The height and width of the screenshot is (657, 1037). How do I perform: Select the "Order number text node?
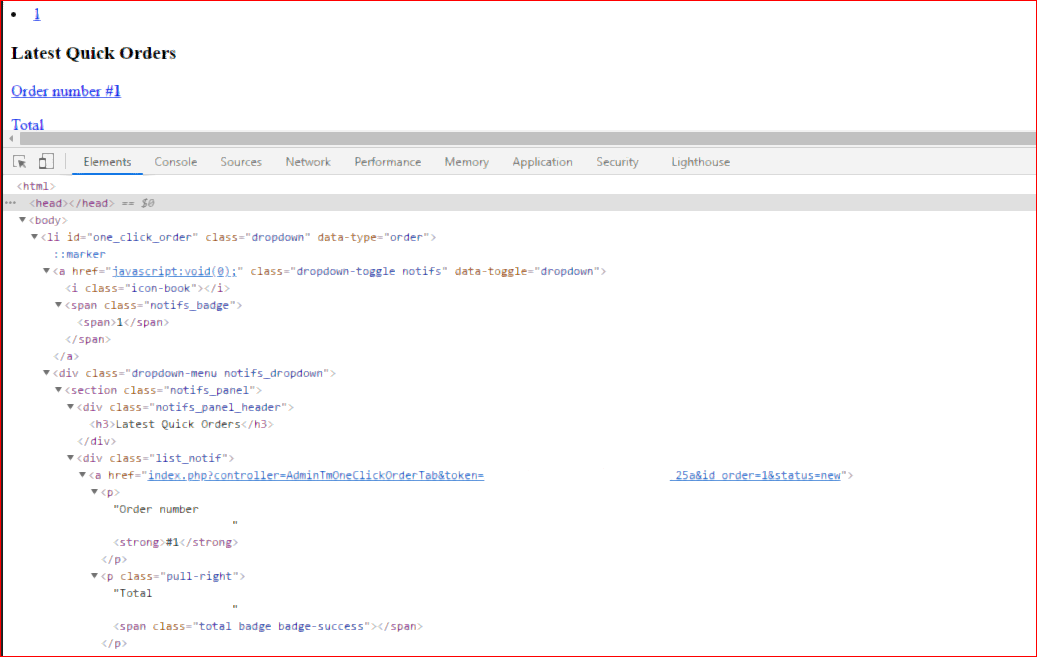pyautogui.click(x=156, y=509)
